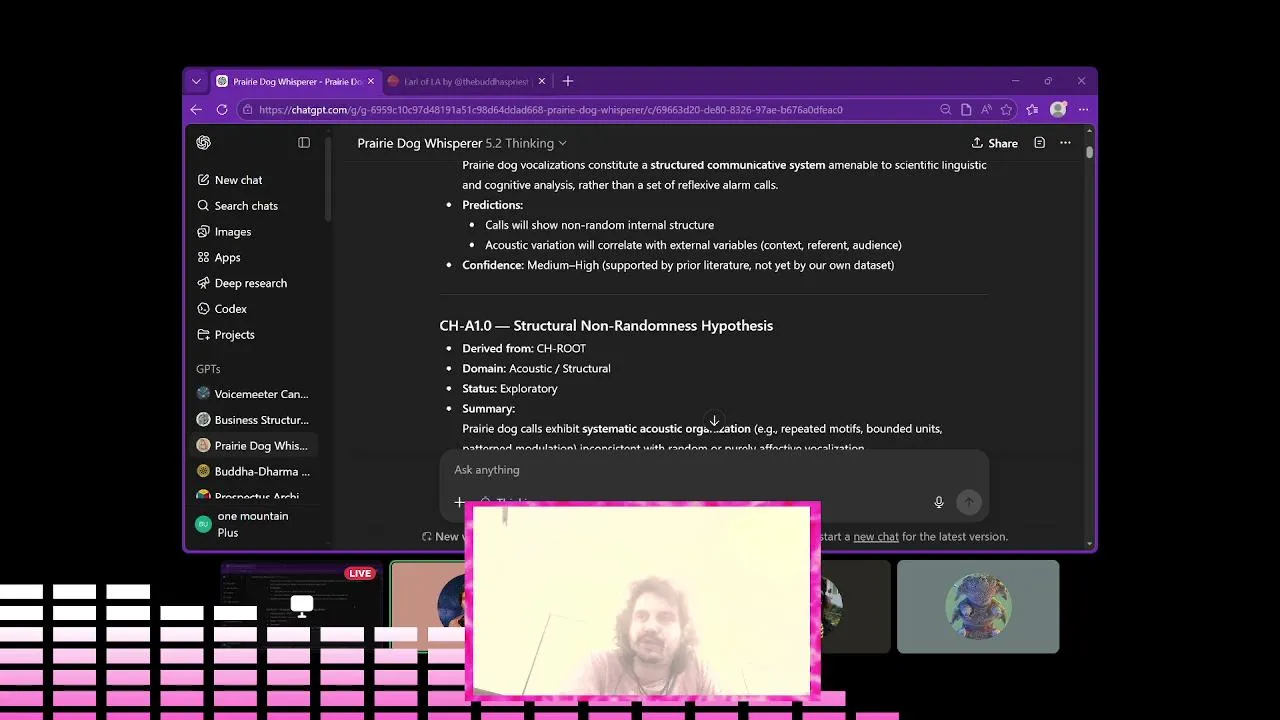Click the zoom magnifier icon in address bar
Viewport: 1280px width, 720px height.
pos(946,110)
